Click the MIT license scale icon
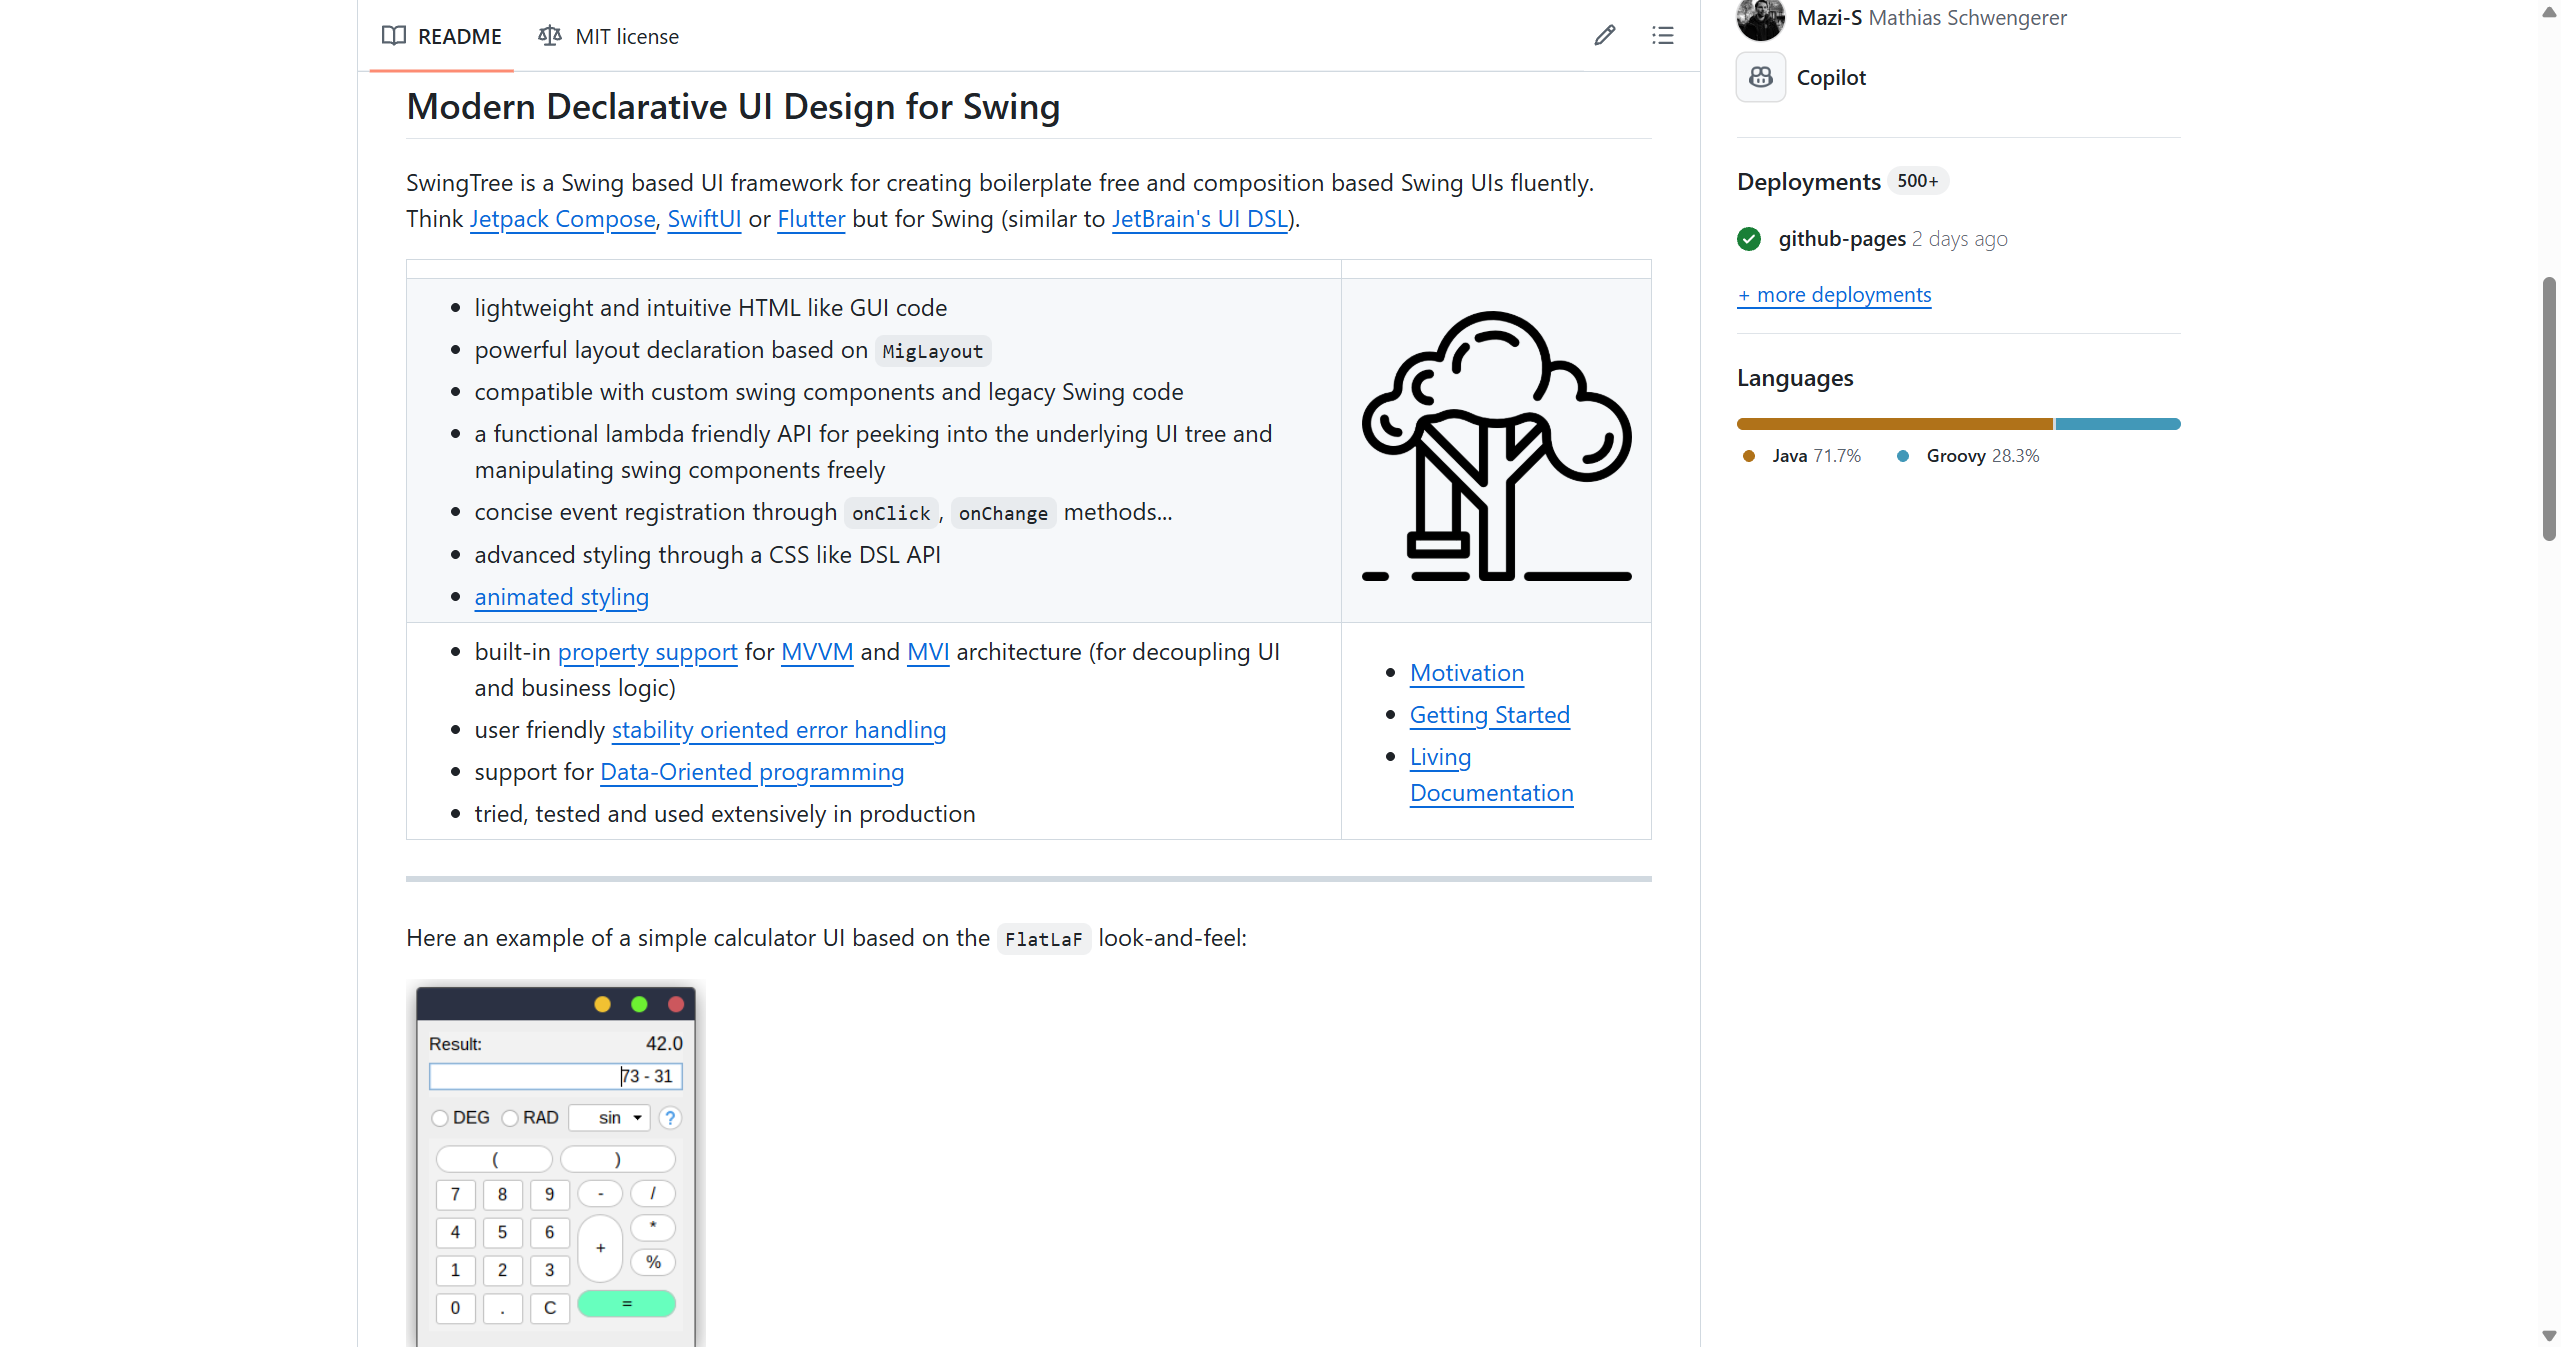The image size is (2561, 1347). [x=549, y=36]
